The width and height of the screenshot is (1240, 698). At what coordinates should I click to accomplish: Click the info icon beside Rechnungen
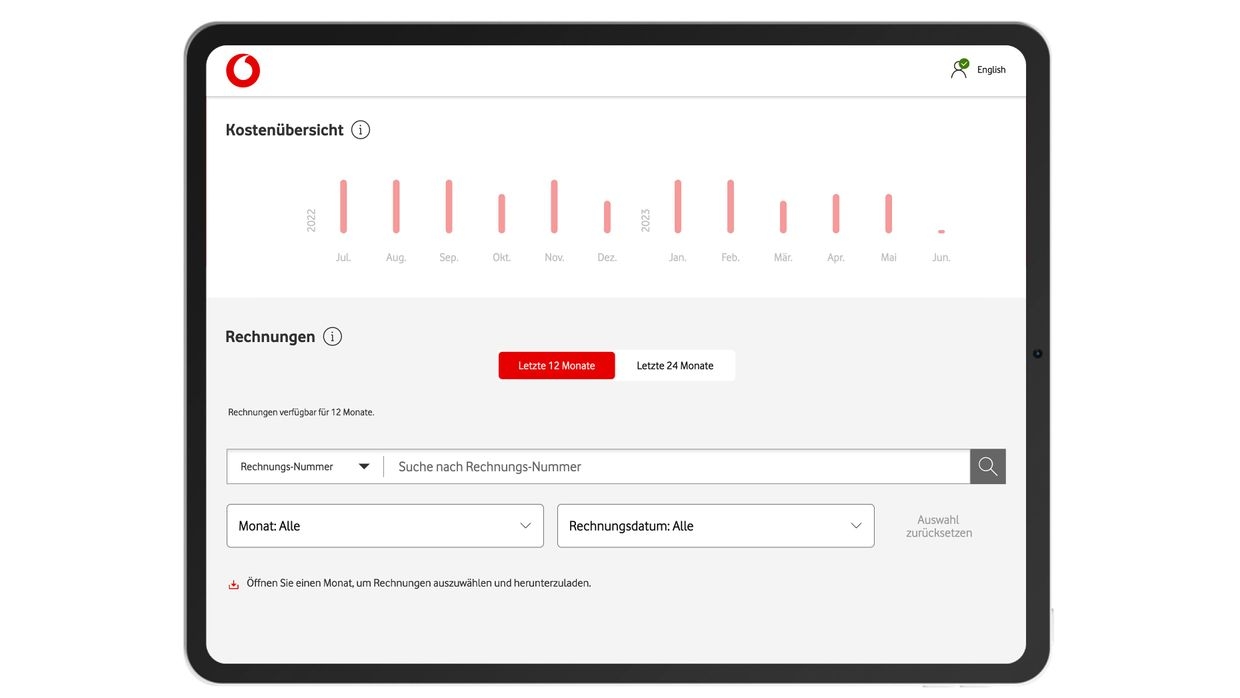[333, 337]
